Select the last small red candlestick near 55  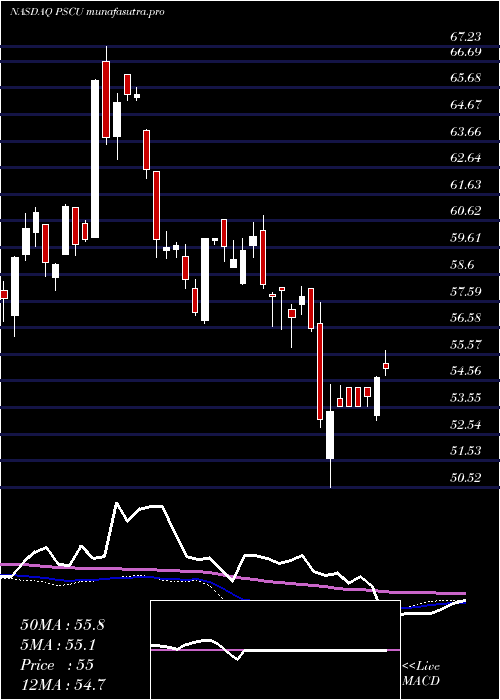point(386,366)
